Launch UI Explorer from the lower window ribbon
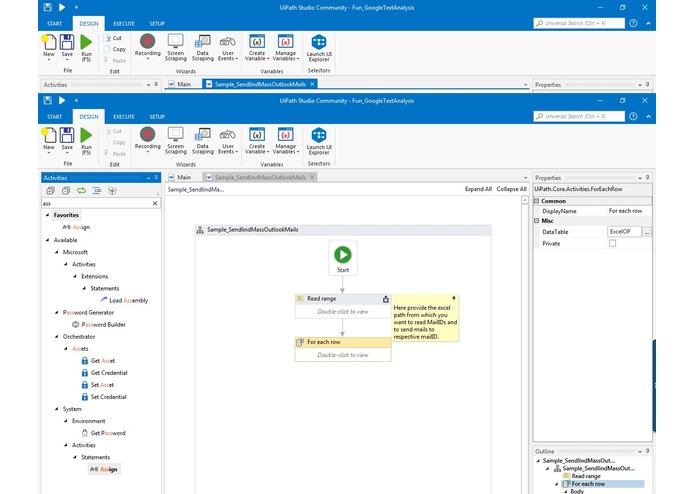The image size is (695, 494). tap(319, 141)
